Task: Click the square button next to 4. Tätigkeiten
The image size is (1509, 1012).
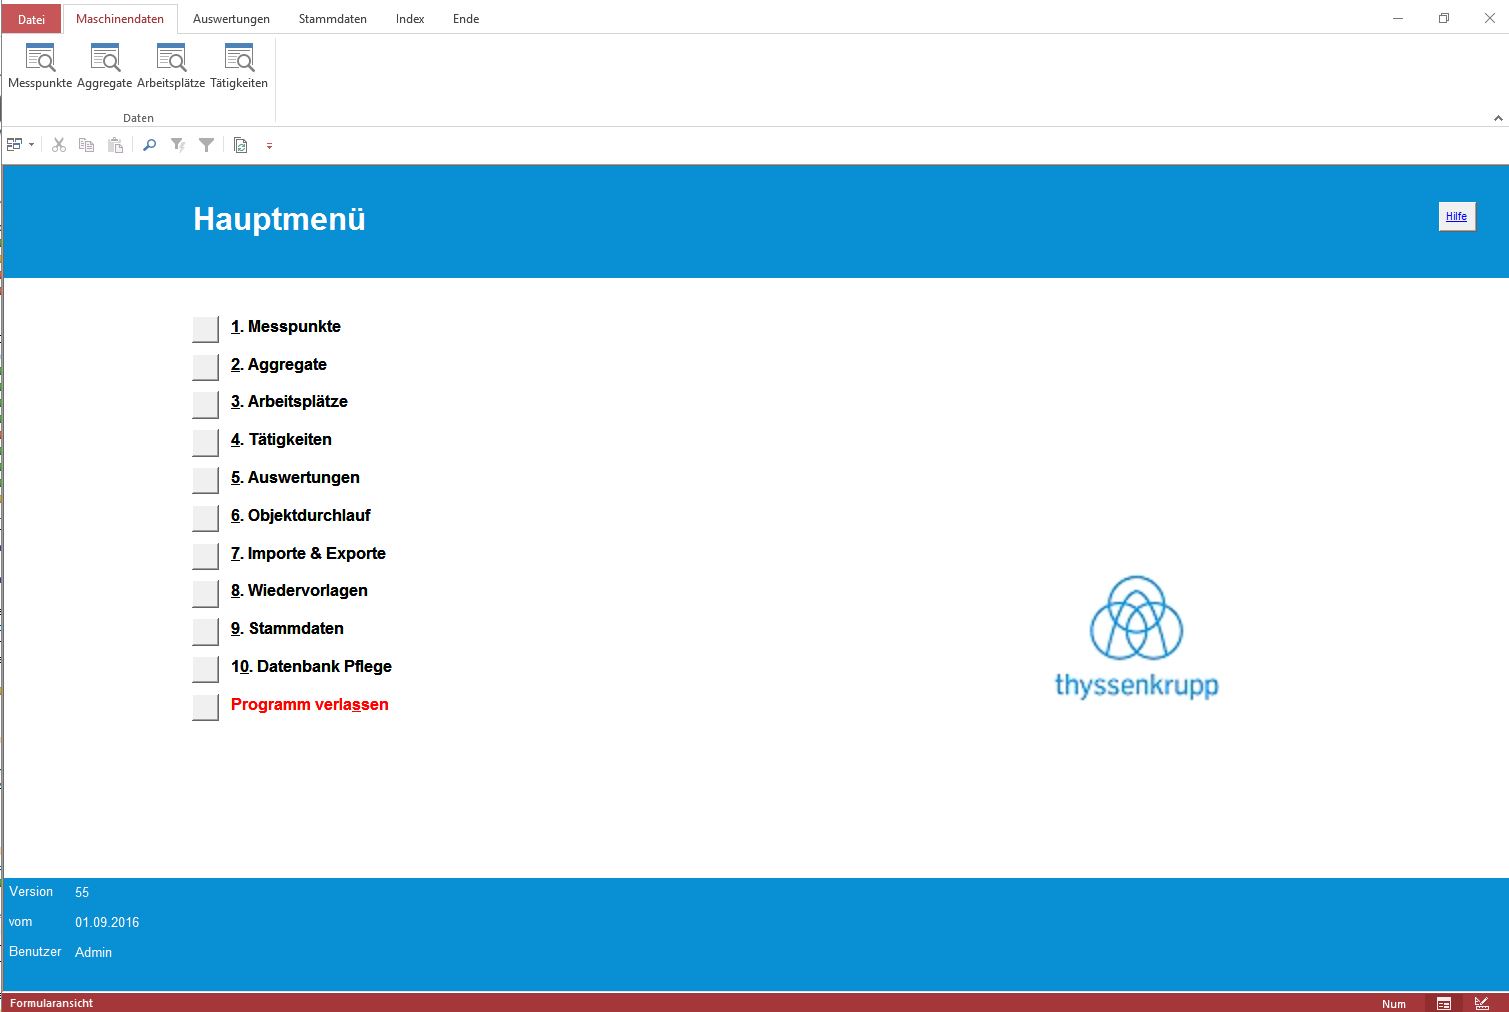Action: tap(205, 442)
